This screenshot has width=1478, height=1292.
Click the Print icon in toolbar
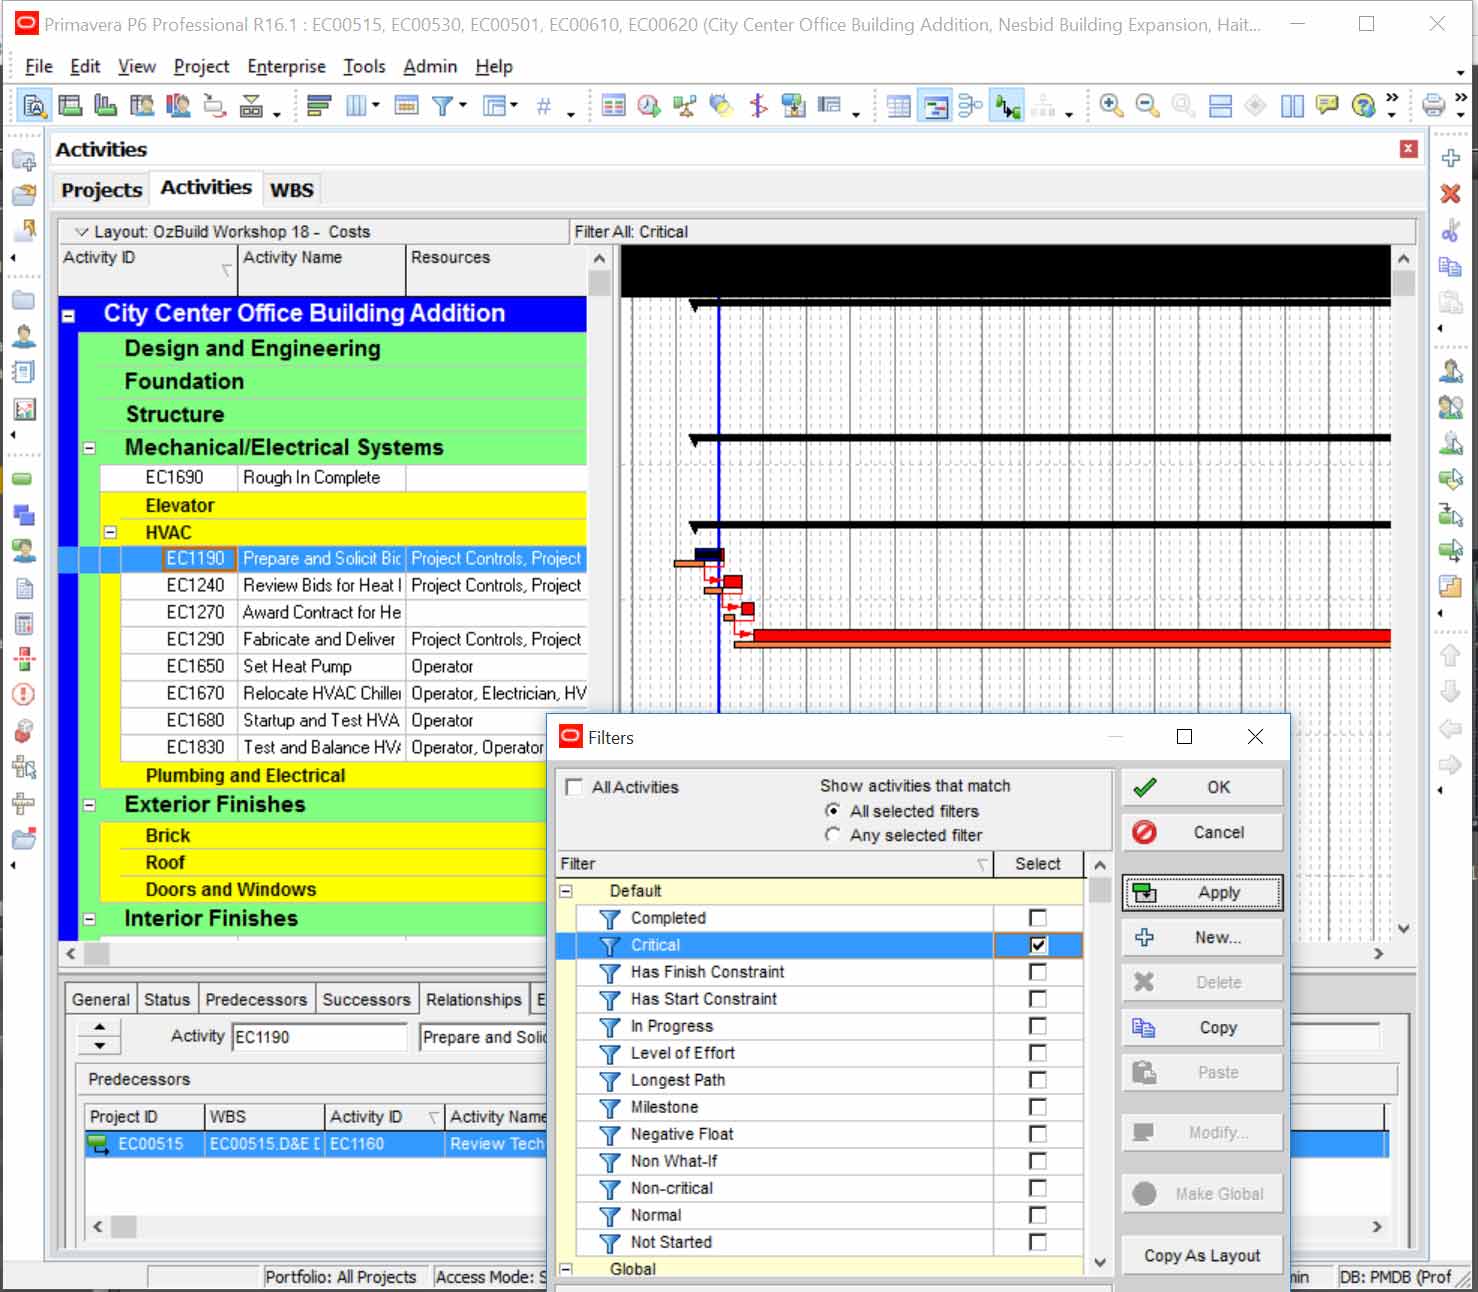[x=1433, y=105]
